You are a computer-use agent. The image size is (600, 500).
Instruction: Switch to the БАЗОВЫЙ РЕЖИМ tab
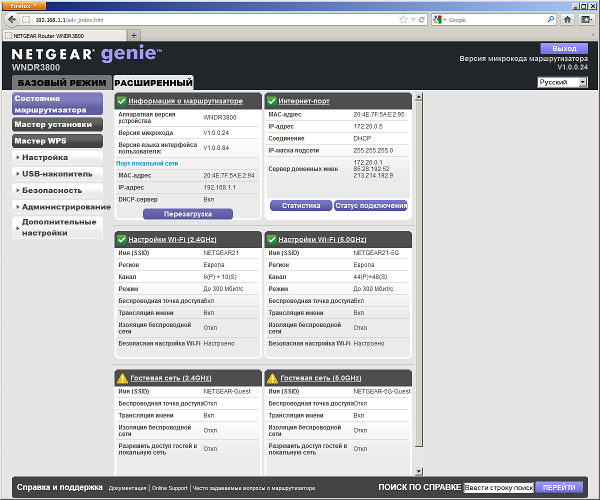click(61, 82)
